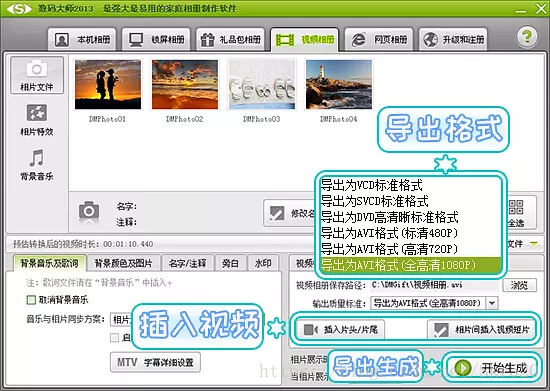Click the 礼品包相册 gift box icon
This screenshot has height=391, width=550.
tap(207, 40)
